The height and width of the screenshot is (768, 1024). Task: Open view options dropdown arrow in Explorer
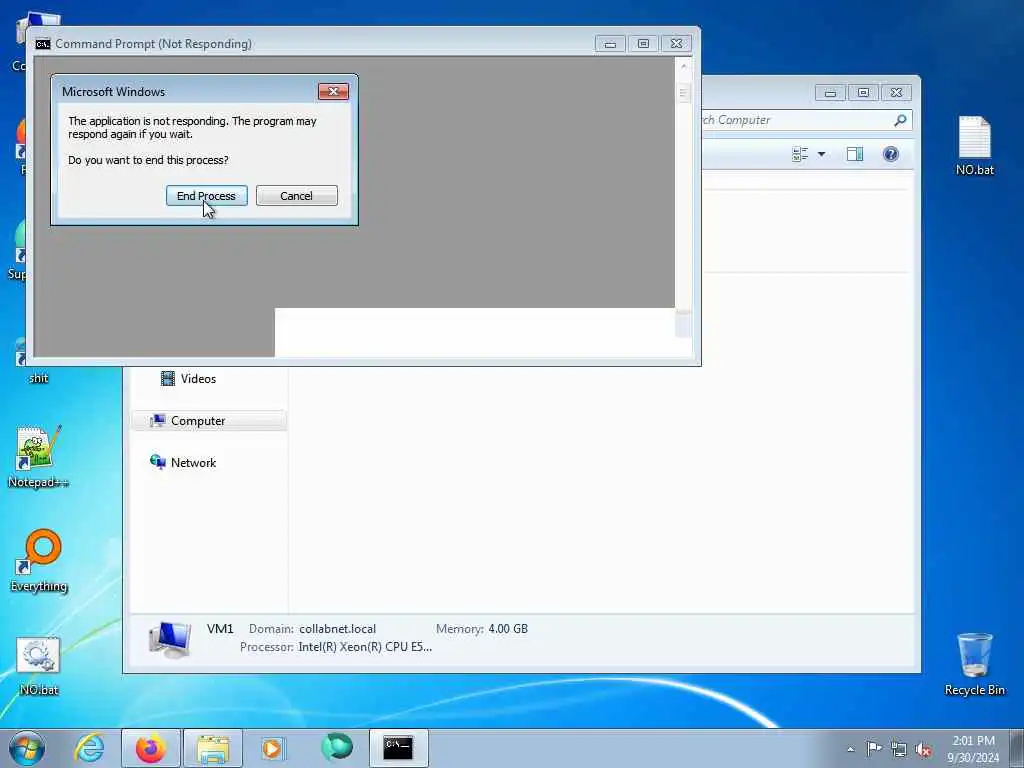(822, 154)
